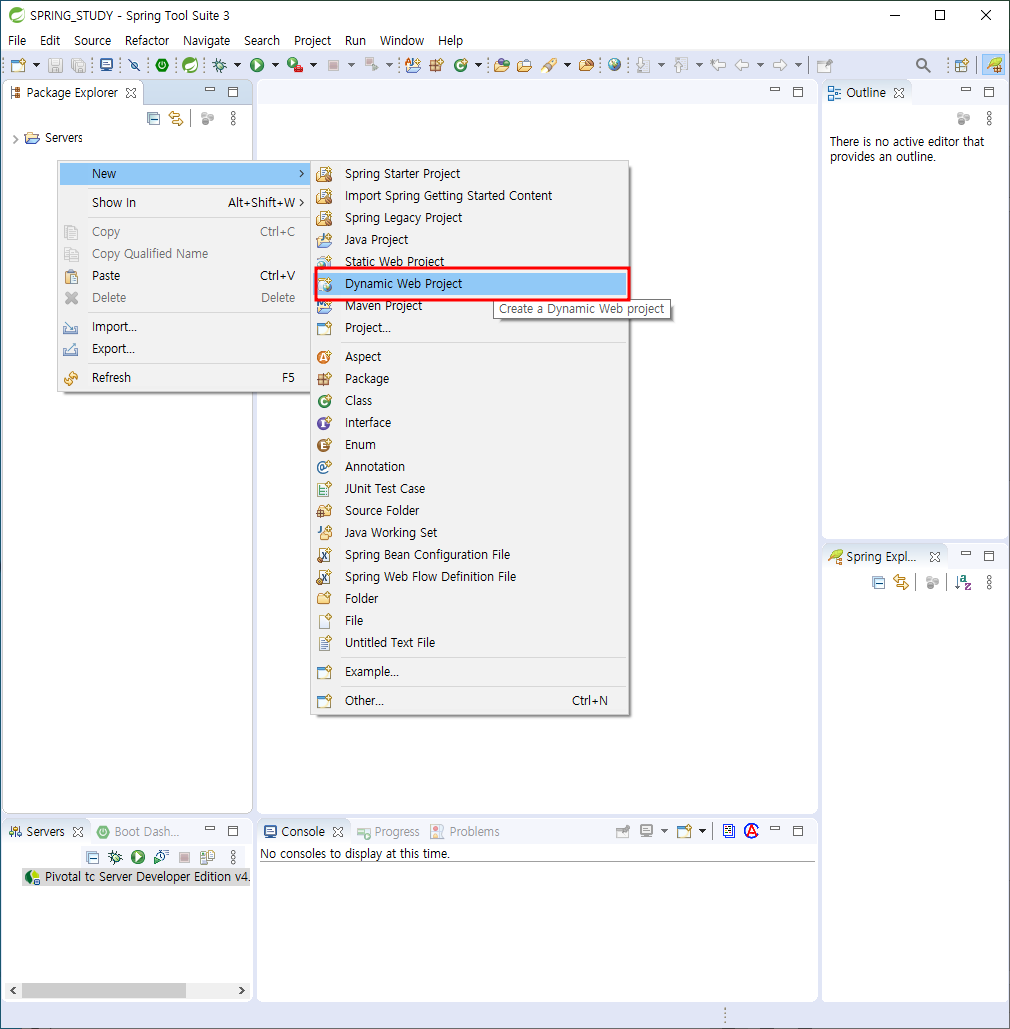Click the Spring leaf relaunch icon in toolbar
Viewport: 1010px width, 1029px height.
(x=190, y=65)
